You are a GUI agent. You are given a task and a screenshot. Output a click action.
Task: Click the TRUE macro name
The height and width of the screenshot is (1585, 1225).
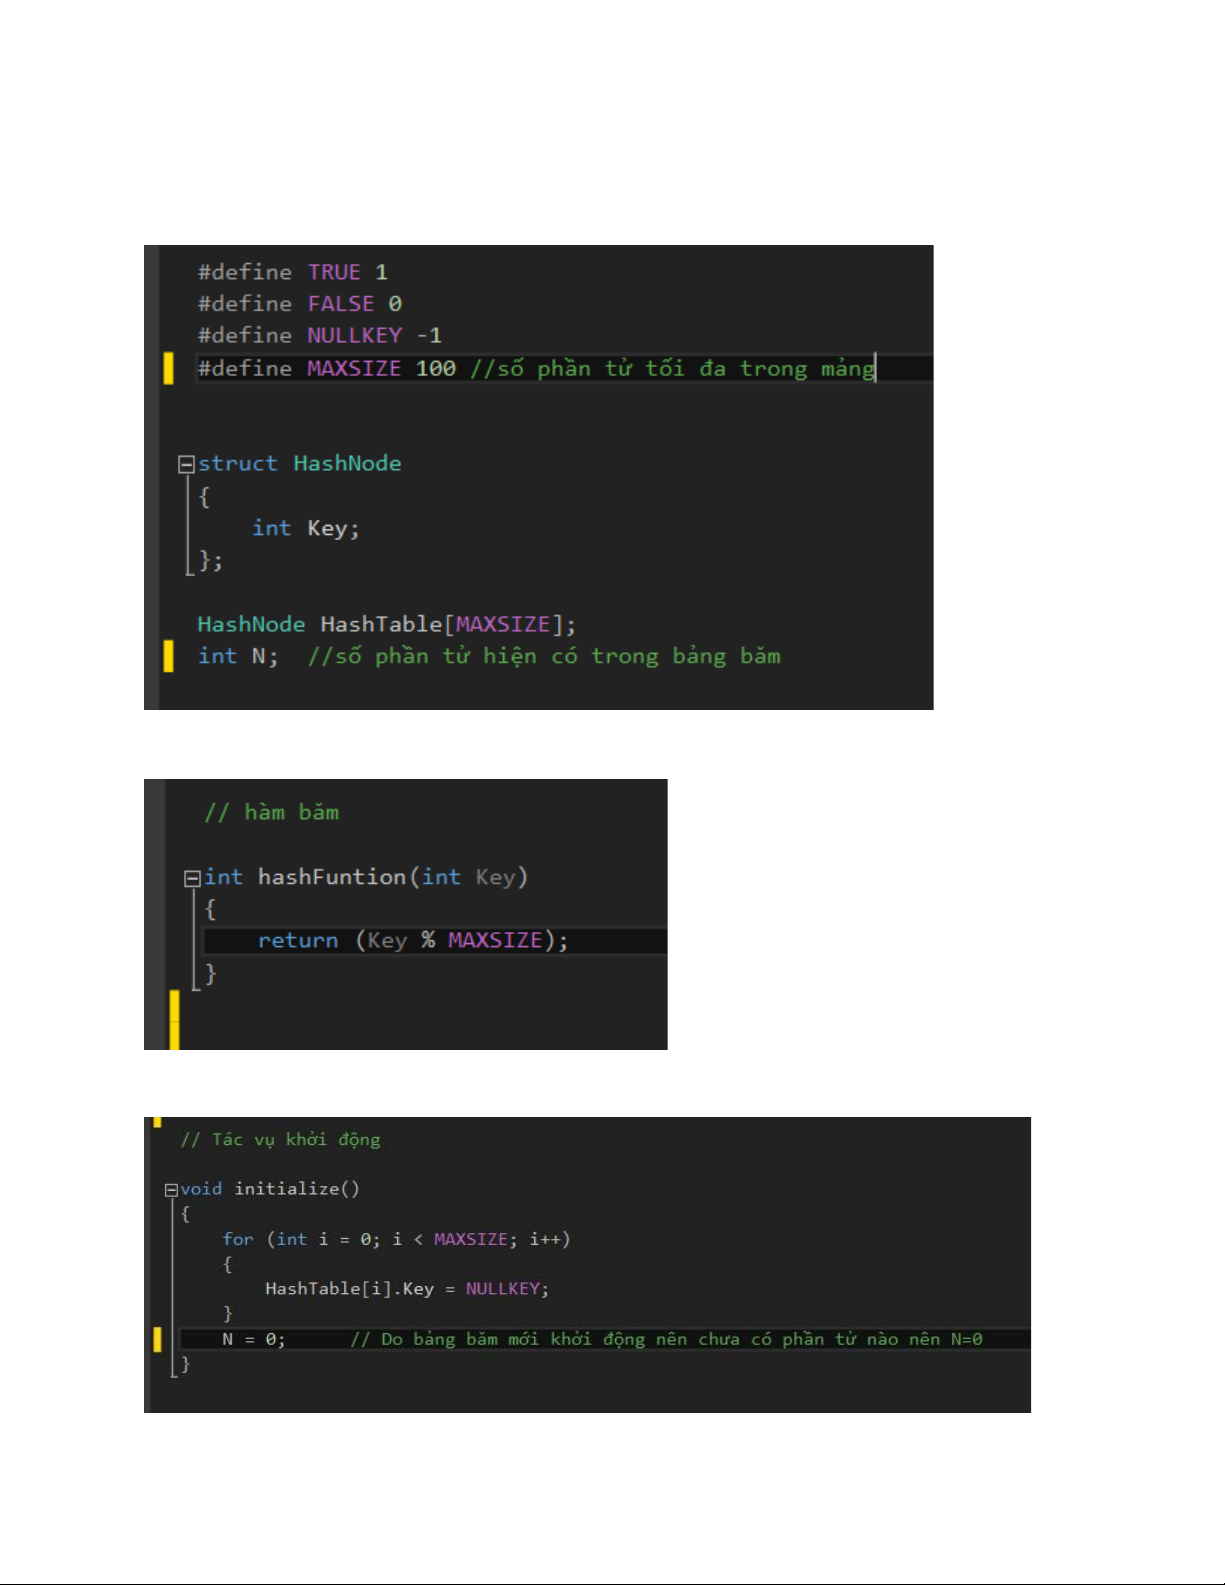[334, 272]
